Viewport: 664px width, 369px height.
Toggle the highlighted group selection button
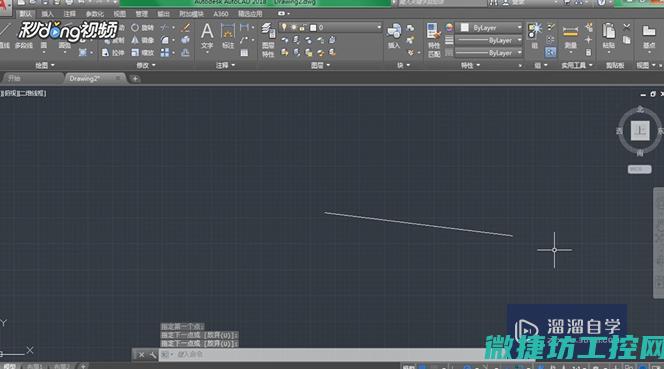pos(551,52)
